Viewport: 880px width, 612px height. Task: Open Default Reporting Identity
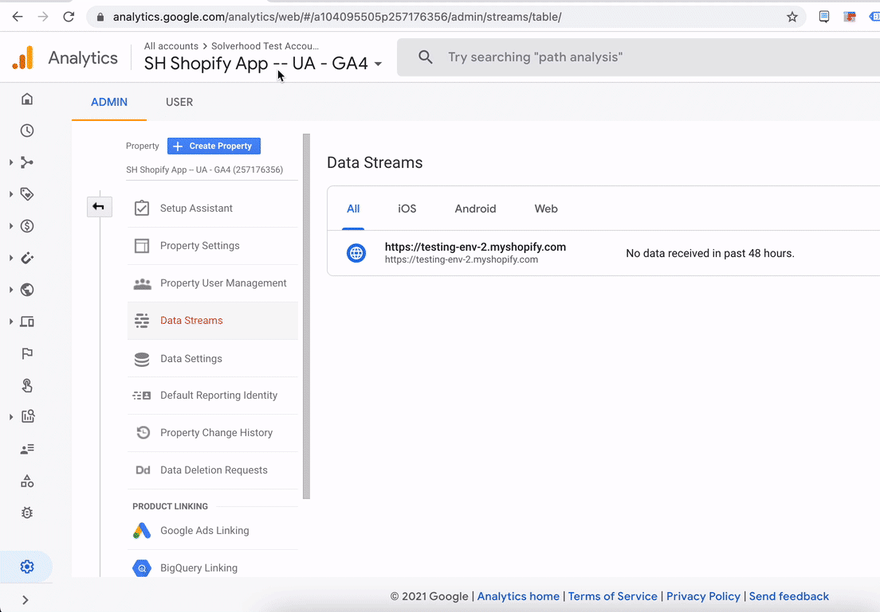tap(213, 395)
